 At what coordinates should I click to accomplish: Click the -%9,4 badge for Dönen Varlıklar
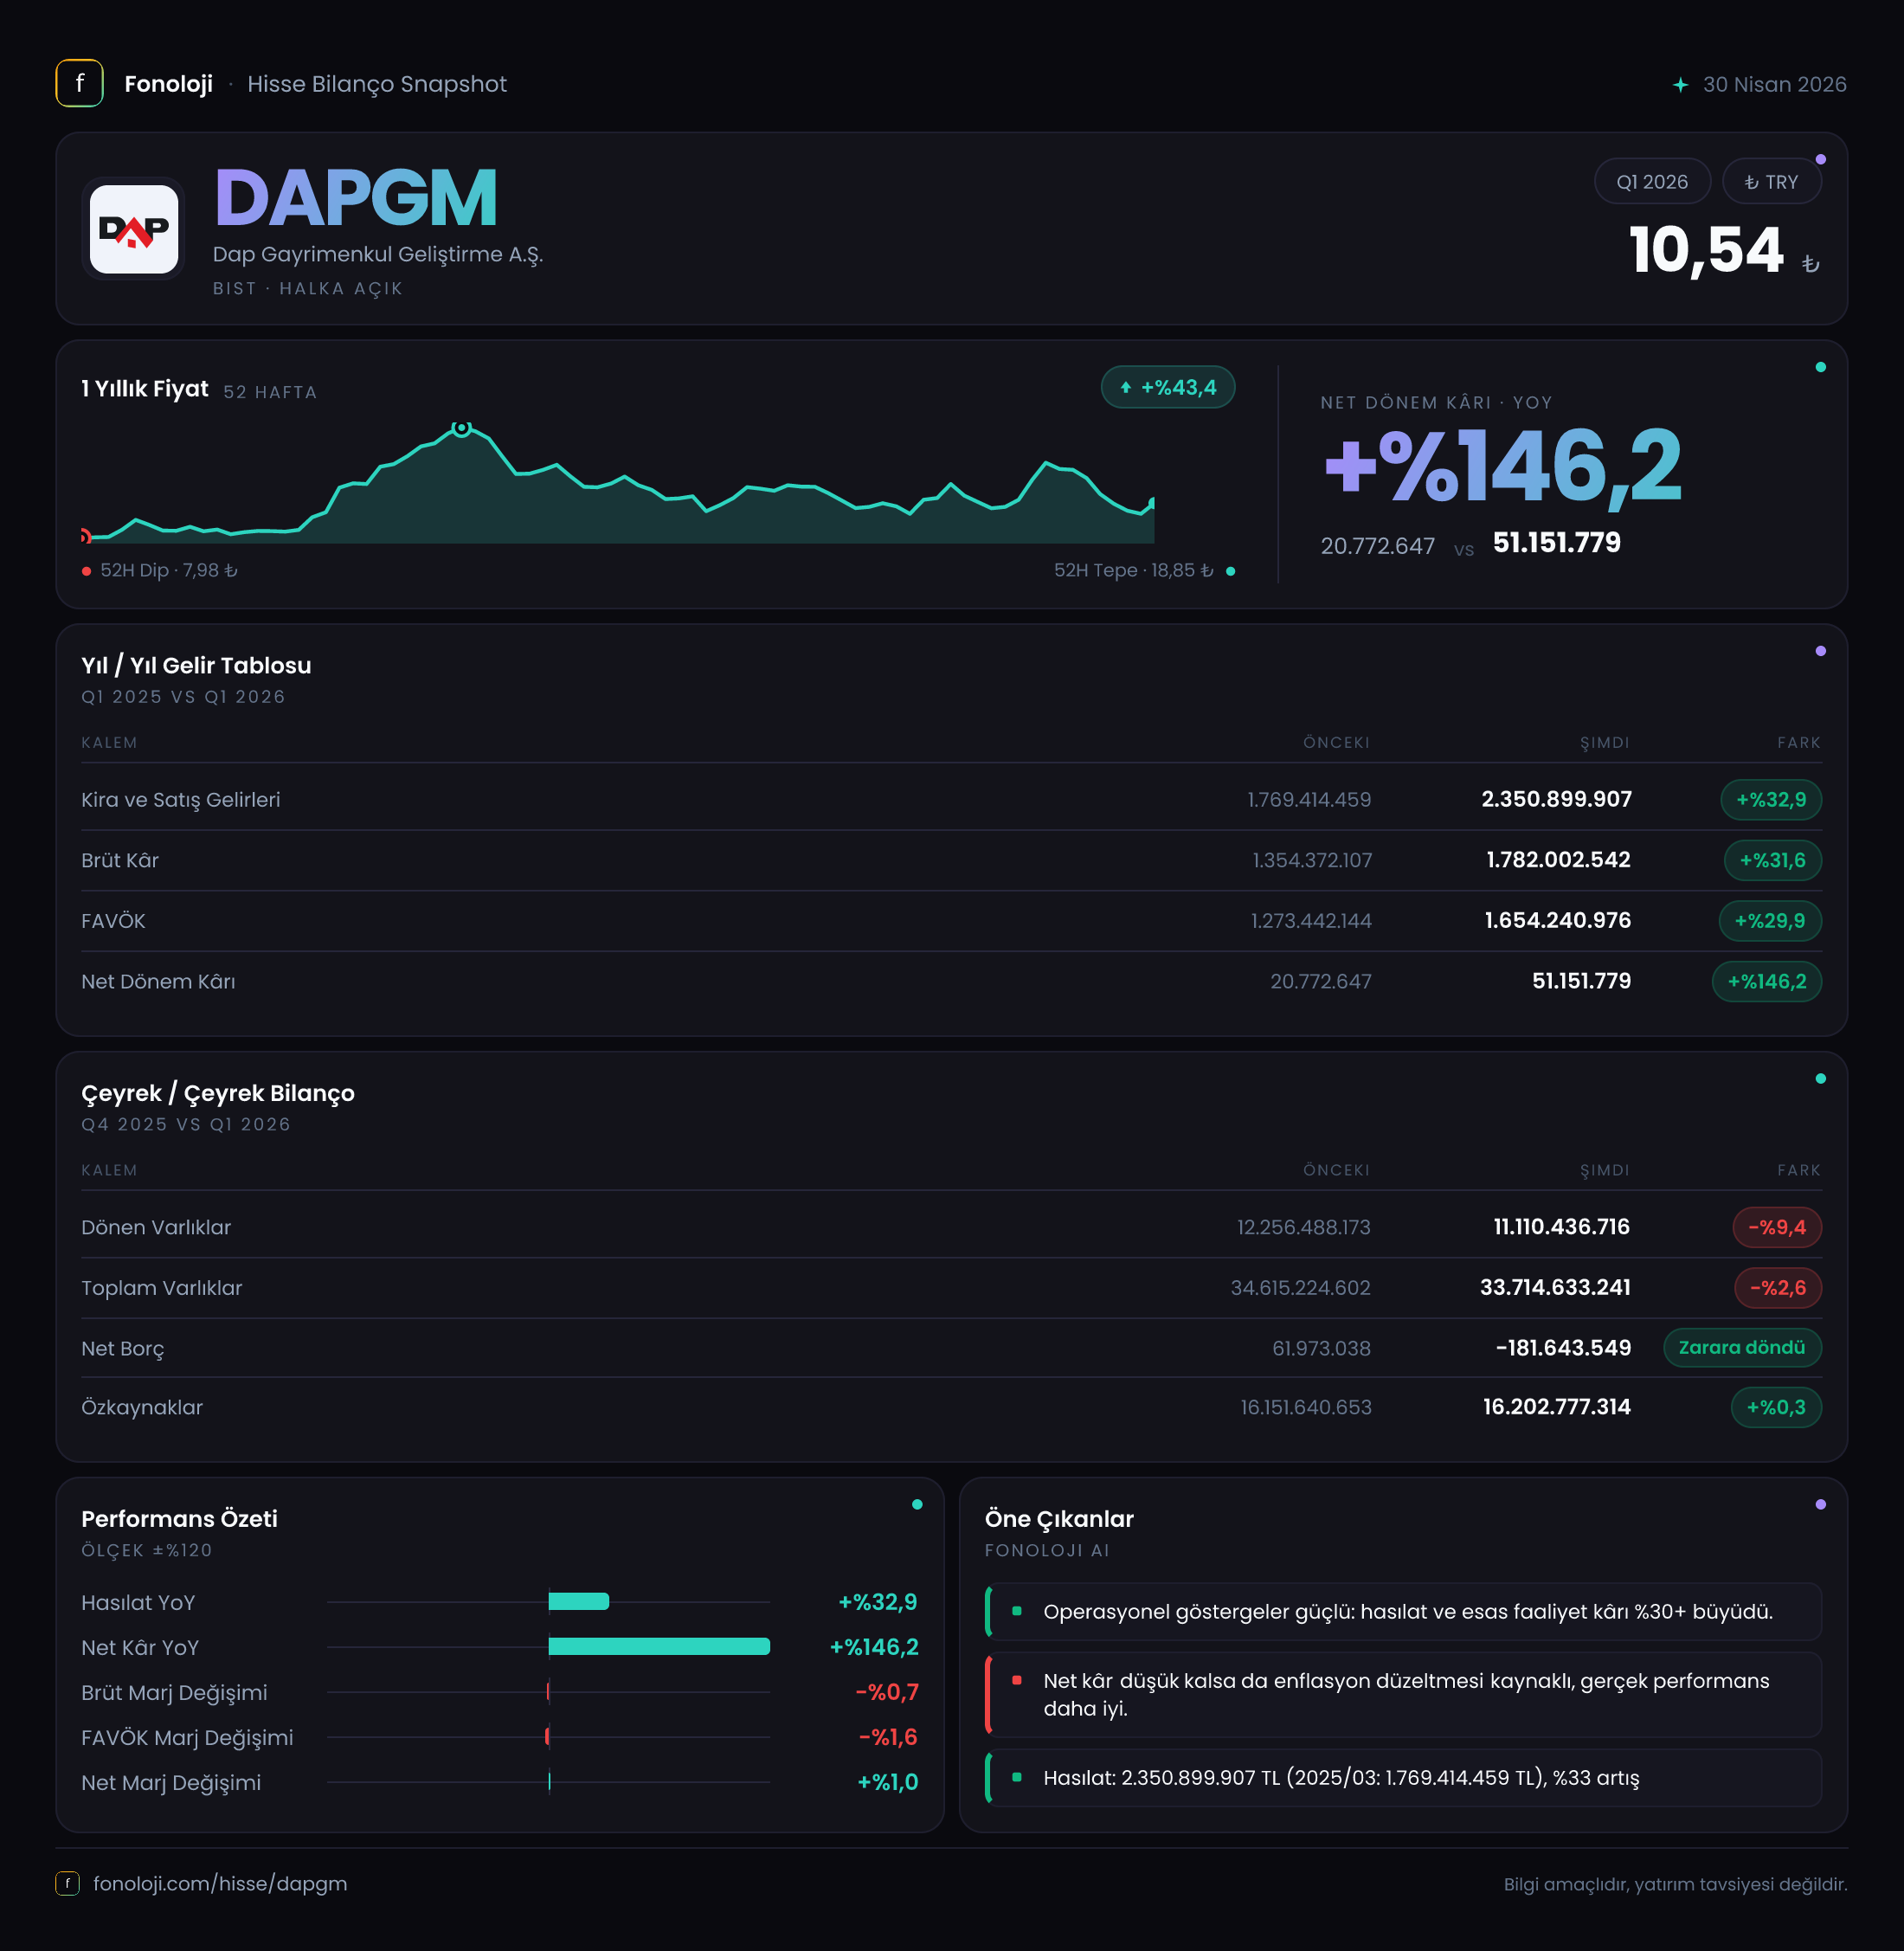click(1777, 1227)
